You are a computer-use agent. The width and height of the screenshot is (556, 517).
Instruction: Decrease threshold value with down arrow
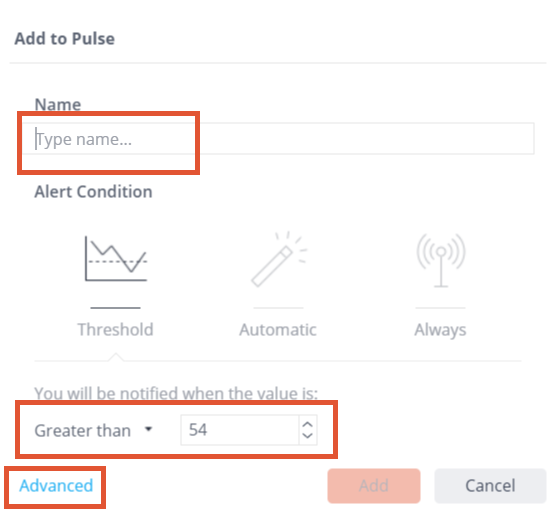point(307,435)
